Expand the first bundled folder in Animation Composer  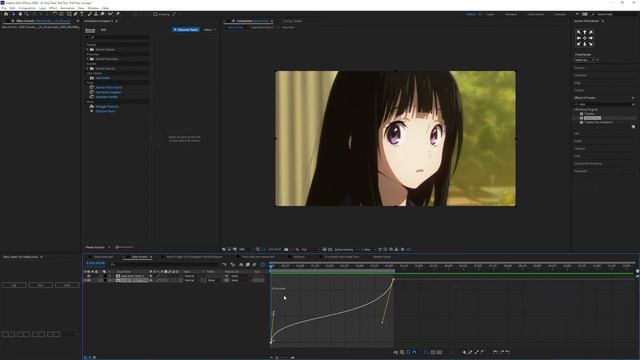[87, 49]
